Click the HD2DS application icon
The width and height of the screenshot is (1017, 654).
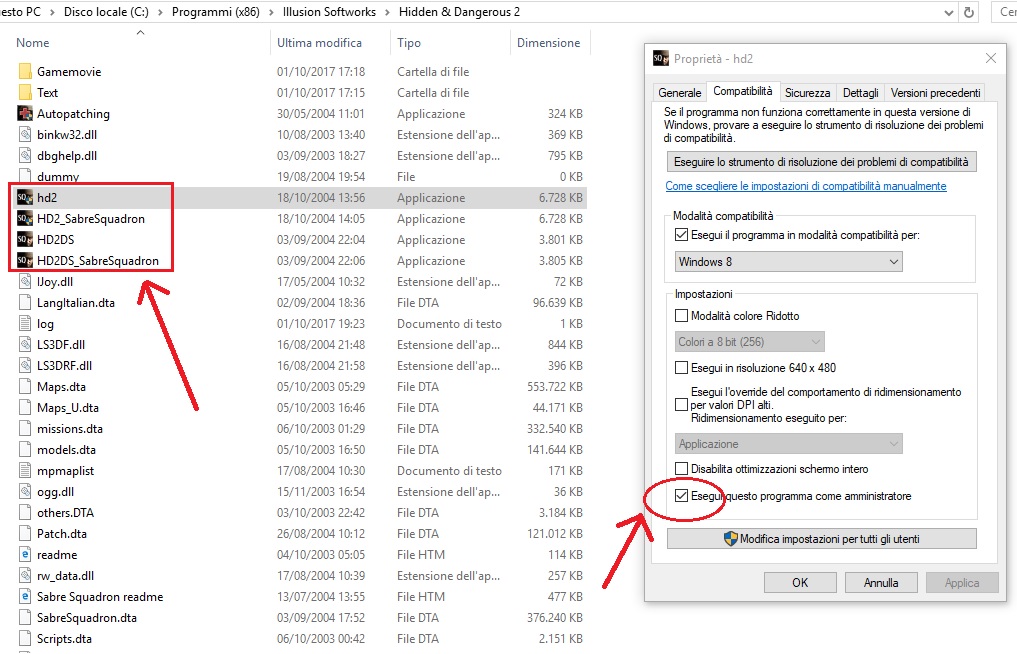pyautogui.click(x=25, y=240)
